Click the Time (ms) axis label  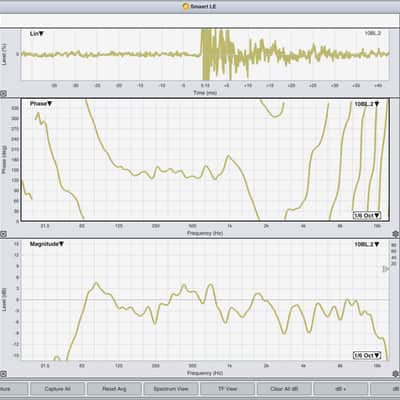point(205,93)
